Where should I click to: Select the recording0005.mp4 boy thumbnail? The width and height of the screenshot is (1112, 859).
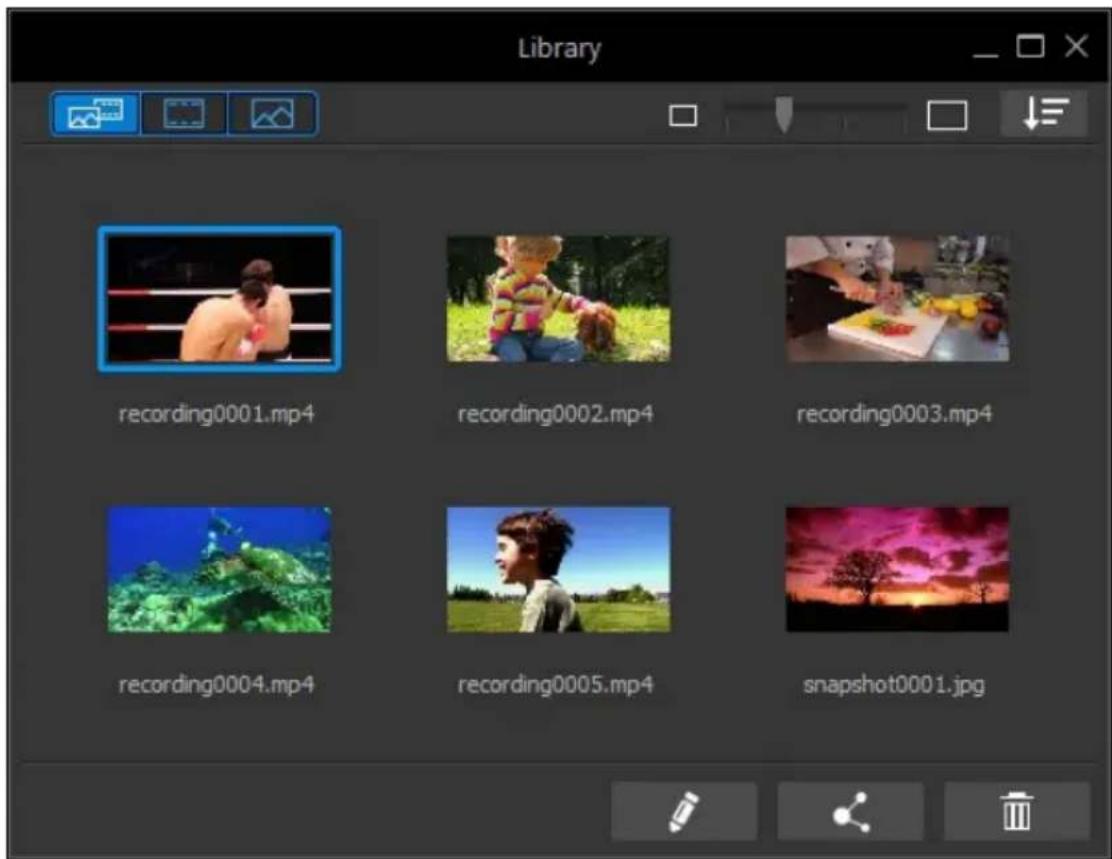tap(558, 569)
